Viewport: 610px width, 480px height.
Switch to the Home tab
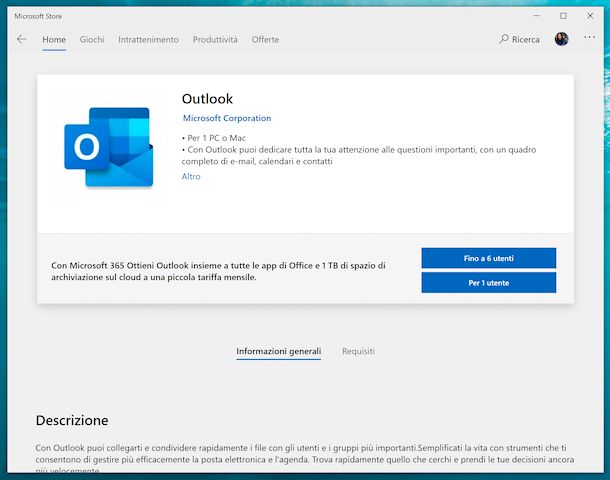[x=54, y=40]
